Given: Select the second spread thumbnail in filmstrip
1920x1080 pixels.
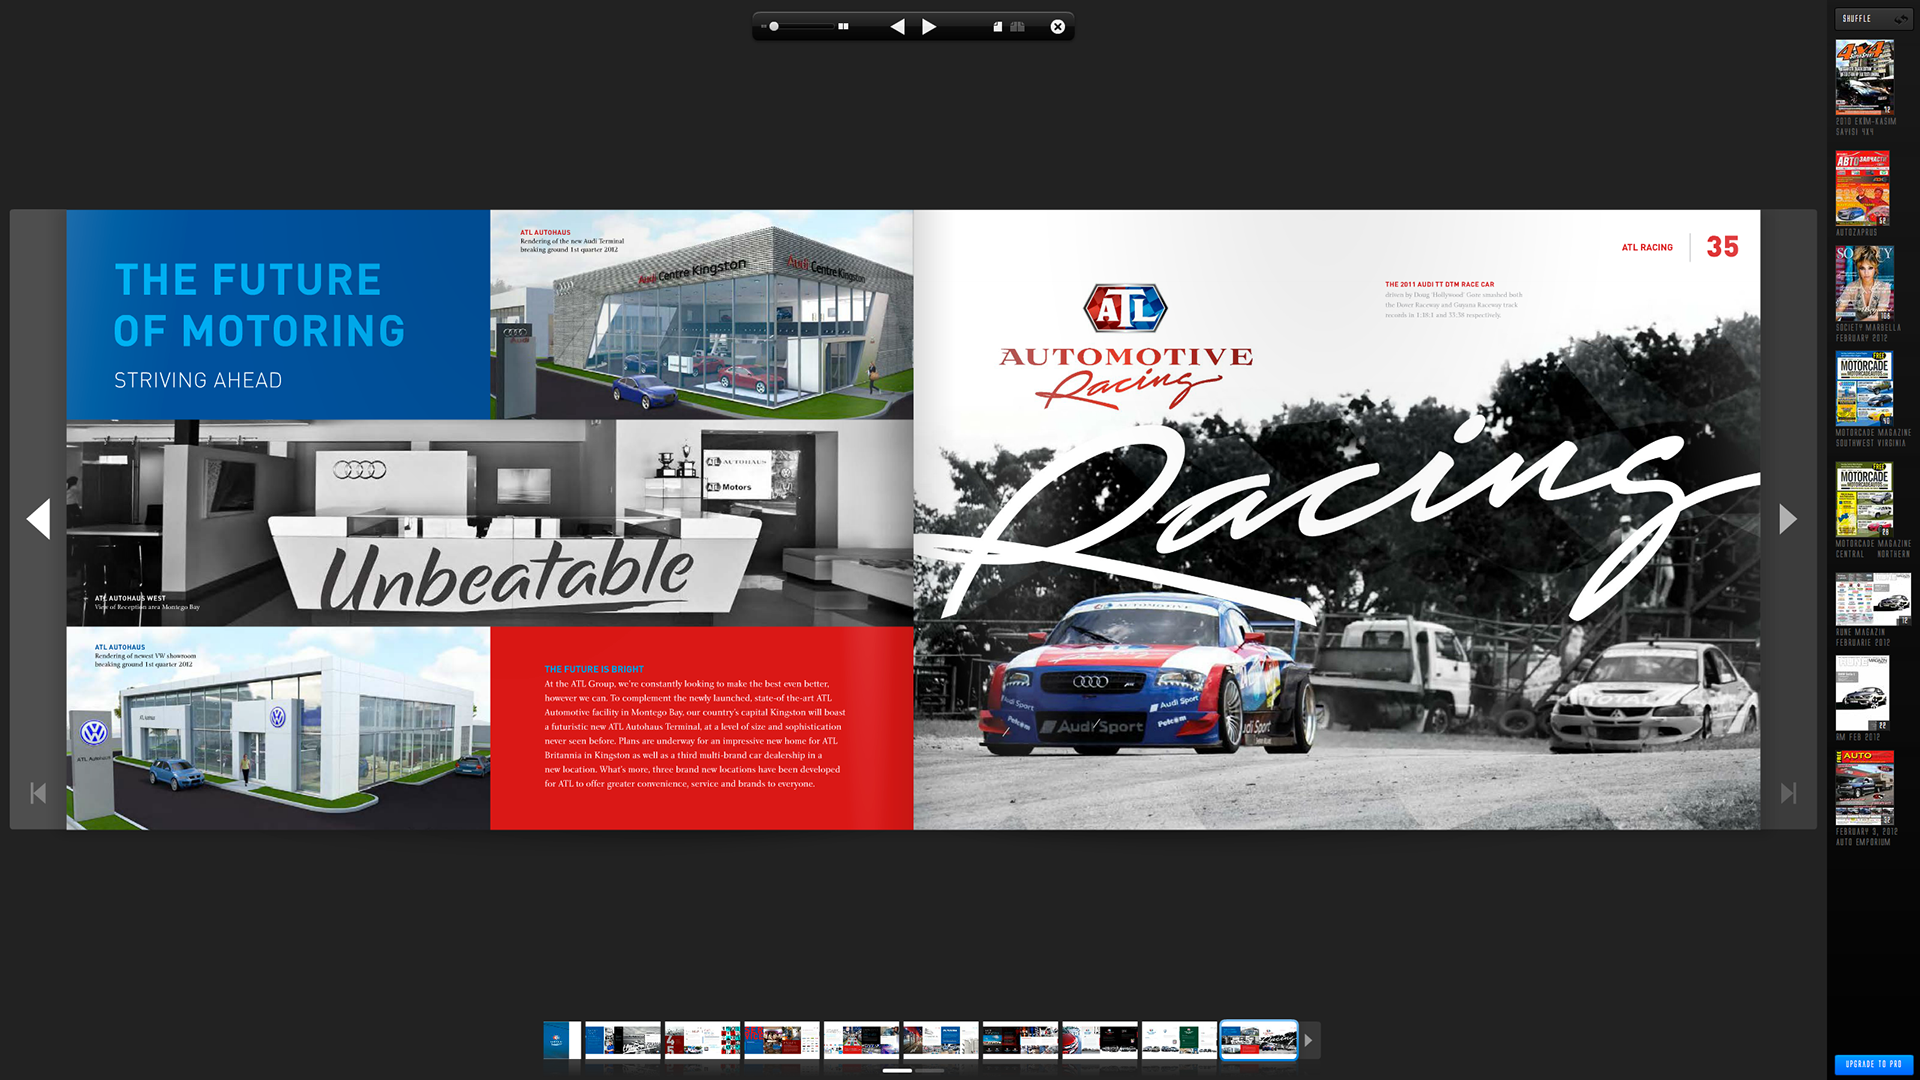Looking at the screenshot, I should coord(623,1040).
